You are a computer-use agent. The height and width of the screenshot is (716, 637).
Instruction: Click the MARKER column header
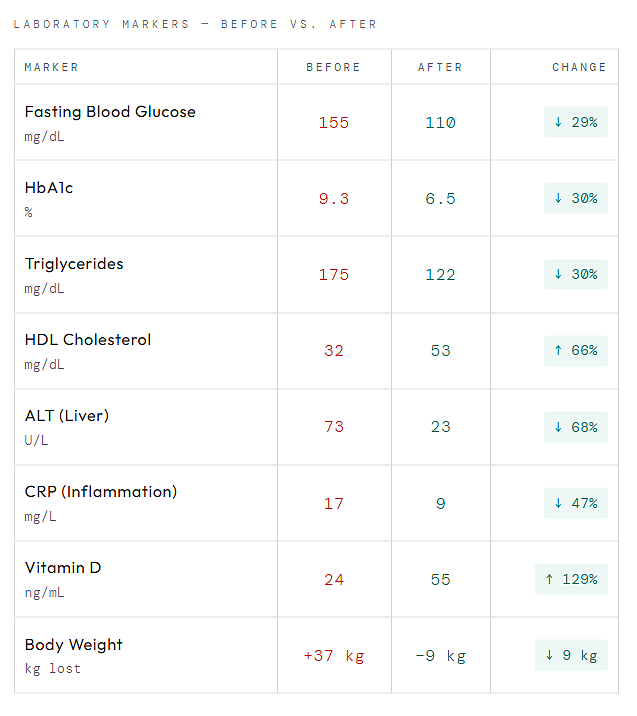pyautogui.click(x=52, y=67)
